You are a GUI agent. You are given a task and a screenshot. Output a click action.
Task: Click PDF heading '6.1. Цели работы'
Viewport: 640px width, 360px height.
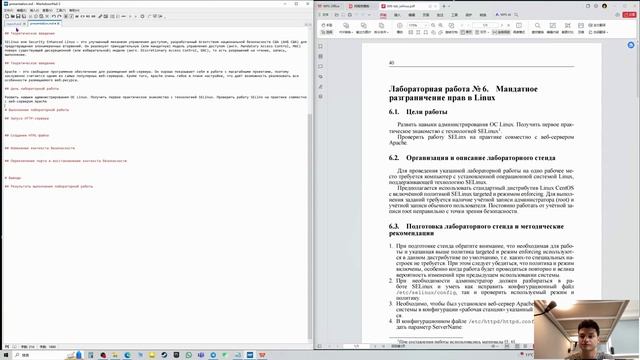pyautogui.click(x=418, y=111)
